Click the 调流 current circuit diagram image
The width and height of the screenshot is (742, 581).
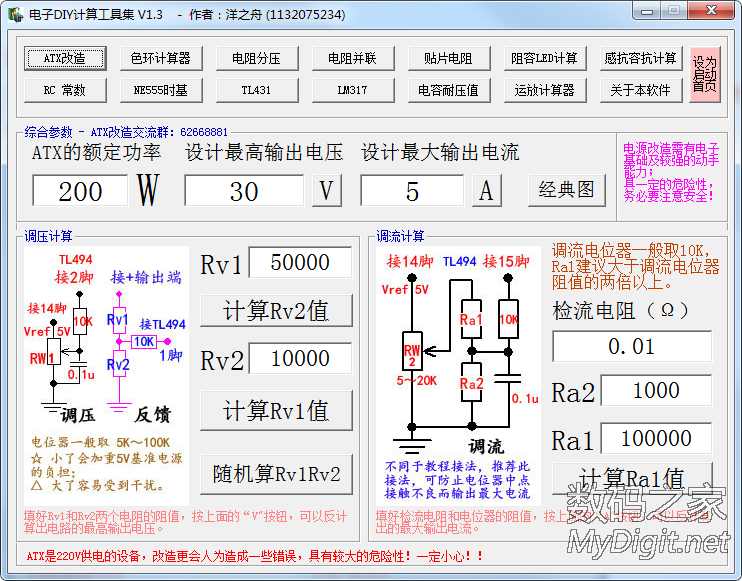[x=458, y=376]
